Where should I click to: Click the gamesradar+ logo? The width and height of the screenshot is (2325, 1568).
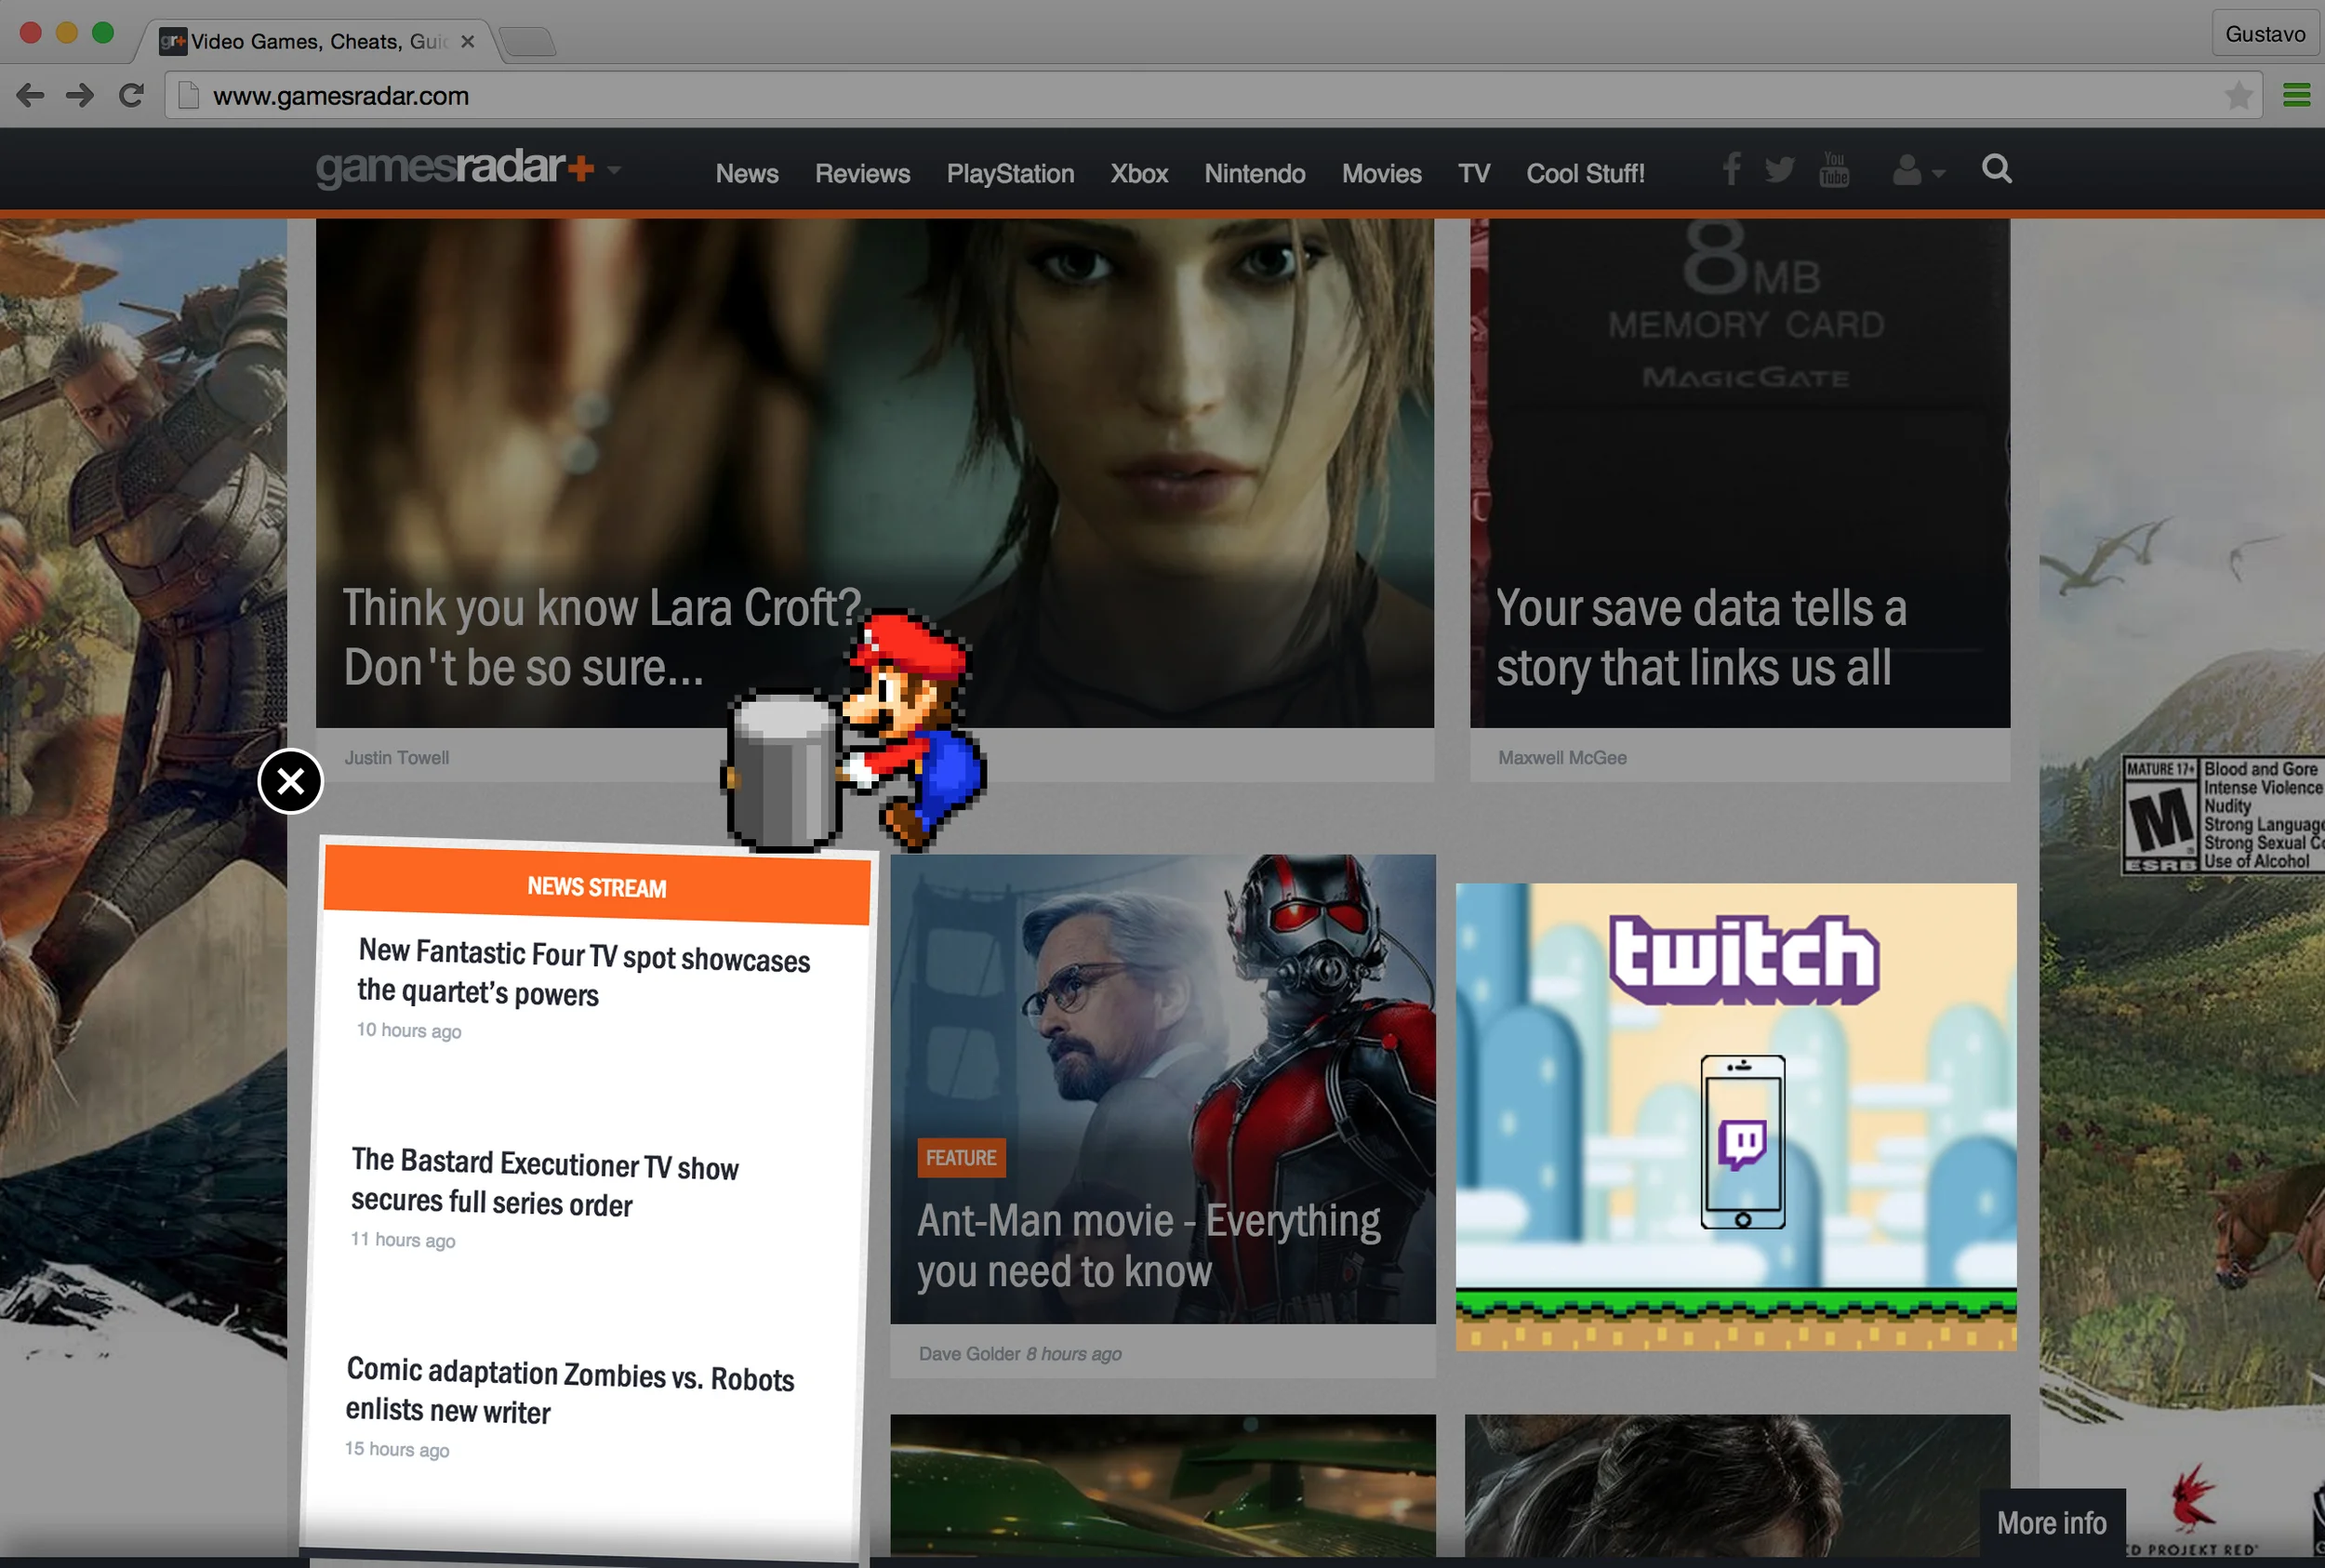click(x=455, y=168)
